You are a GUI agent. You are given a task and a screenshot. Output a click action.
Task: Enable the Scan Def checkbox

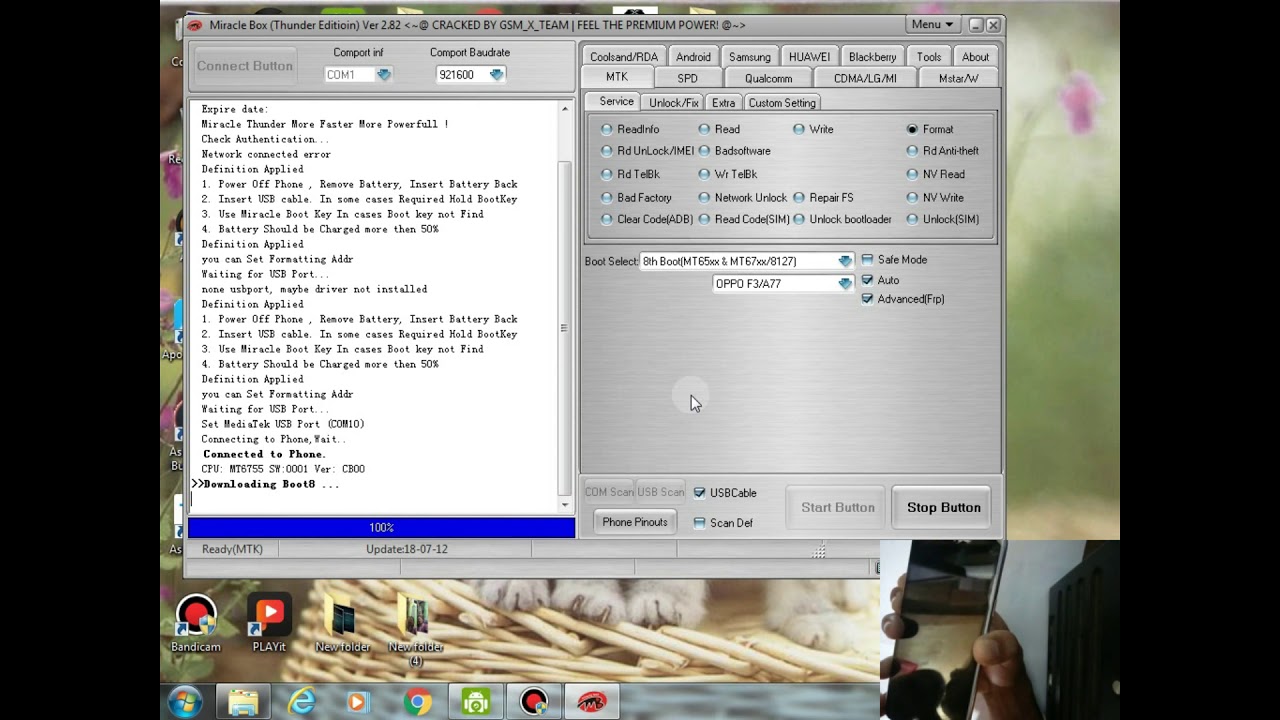click(699, 523)
